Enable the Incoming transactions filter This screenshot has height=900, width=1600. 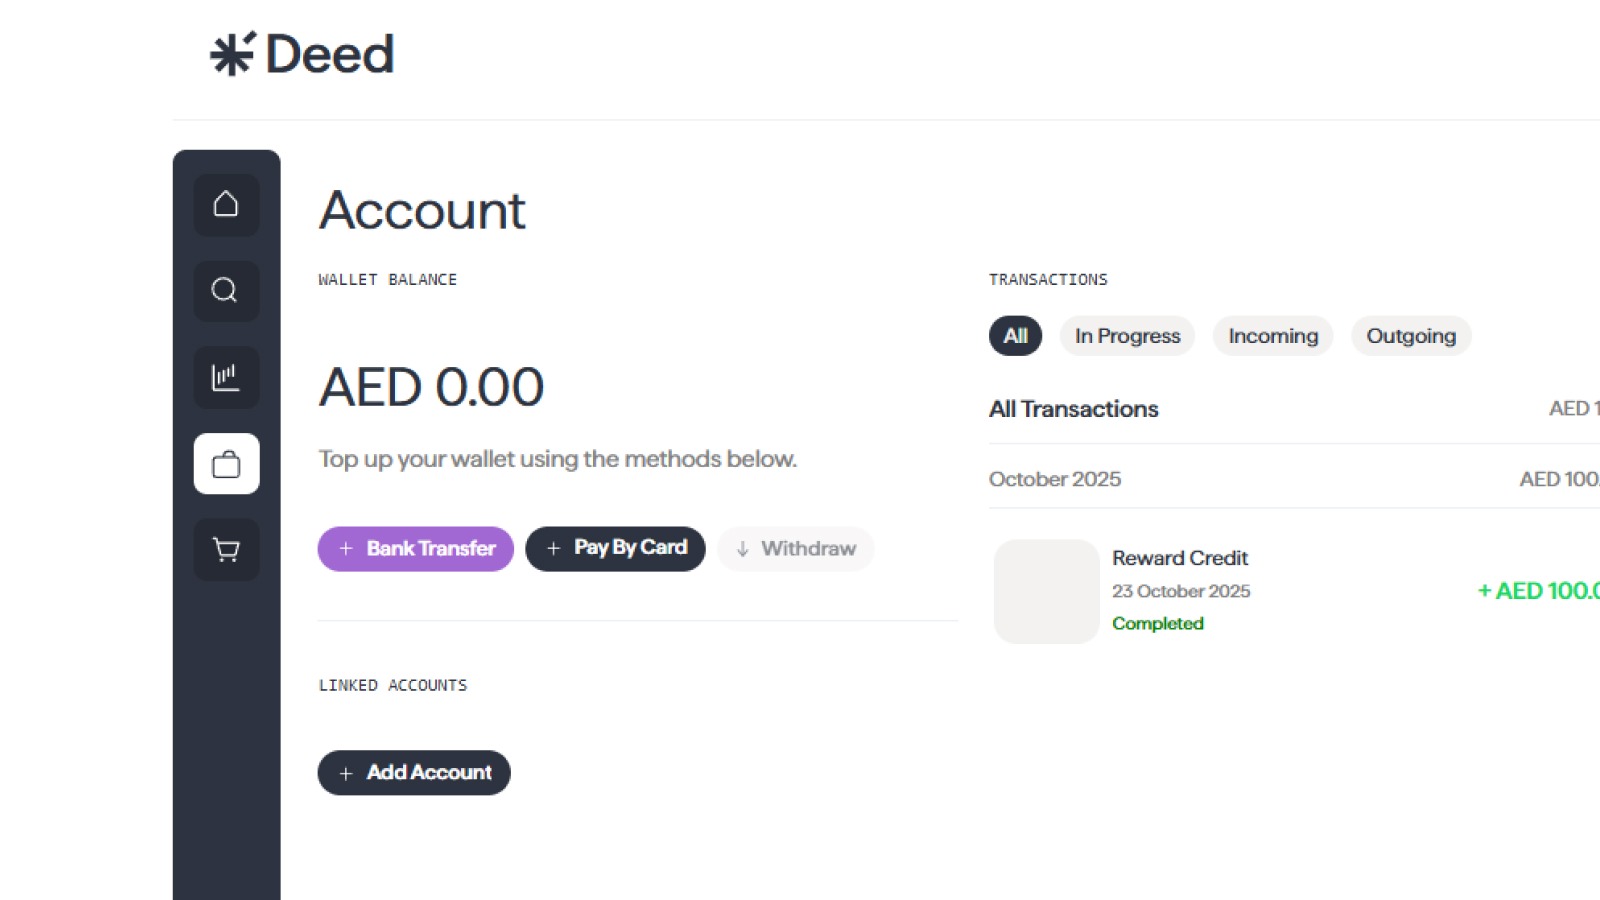1272,336
